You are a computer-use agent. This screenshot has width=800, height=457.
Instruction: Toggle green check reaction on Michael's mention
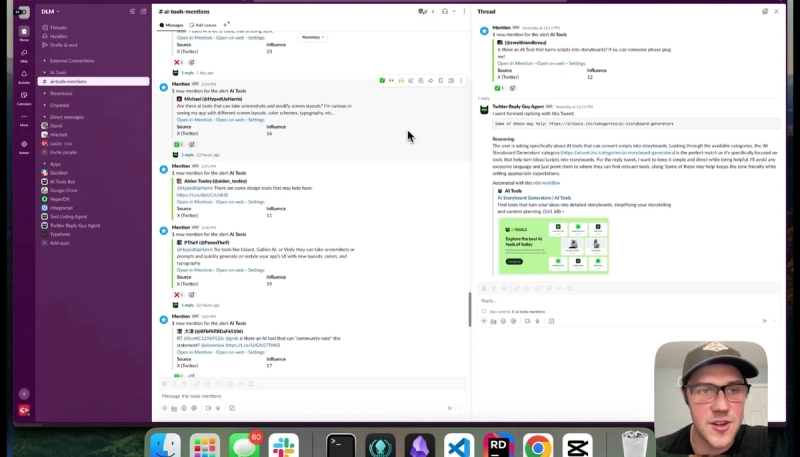pos(178,144)
